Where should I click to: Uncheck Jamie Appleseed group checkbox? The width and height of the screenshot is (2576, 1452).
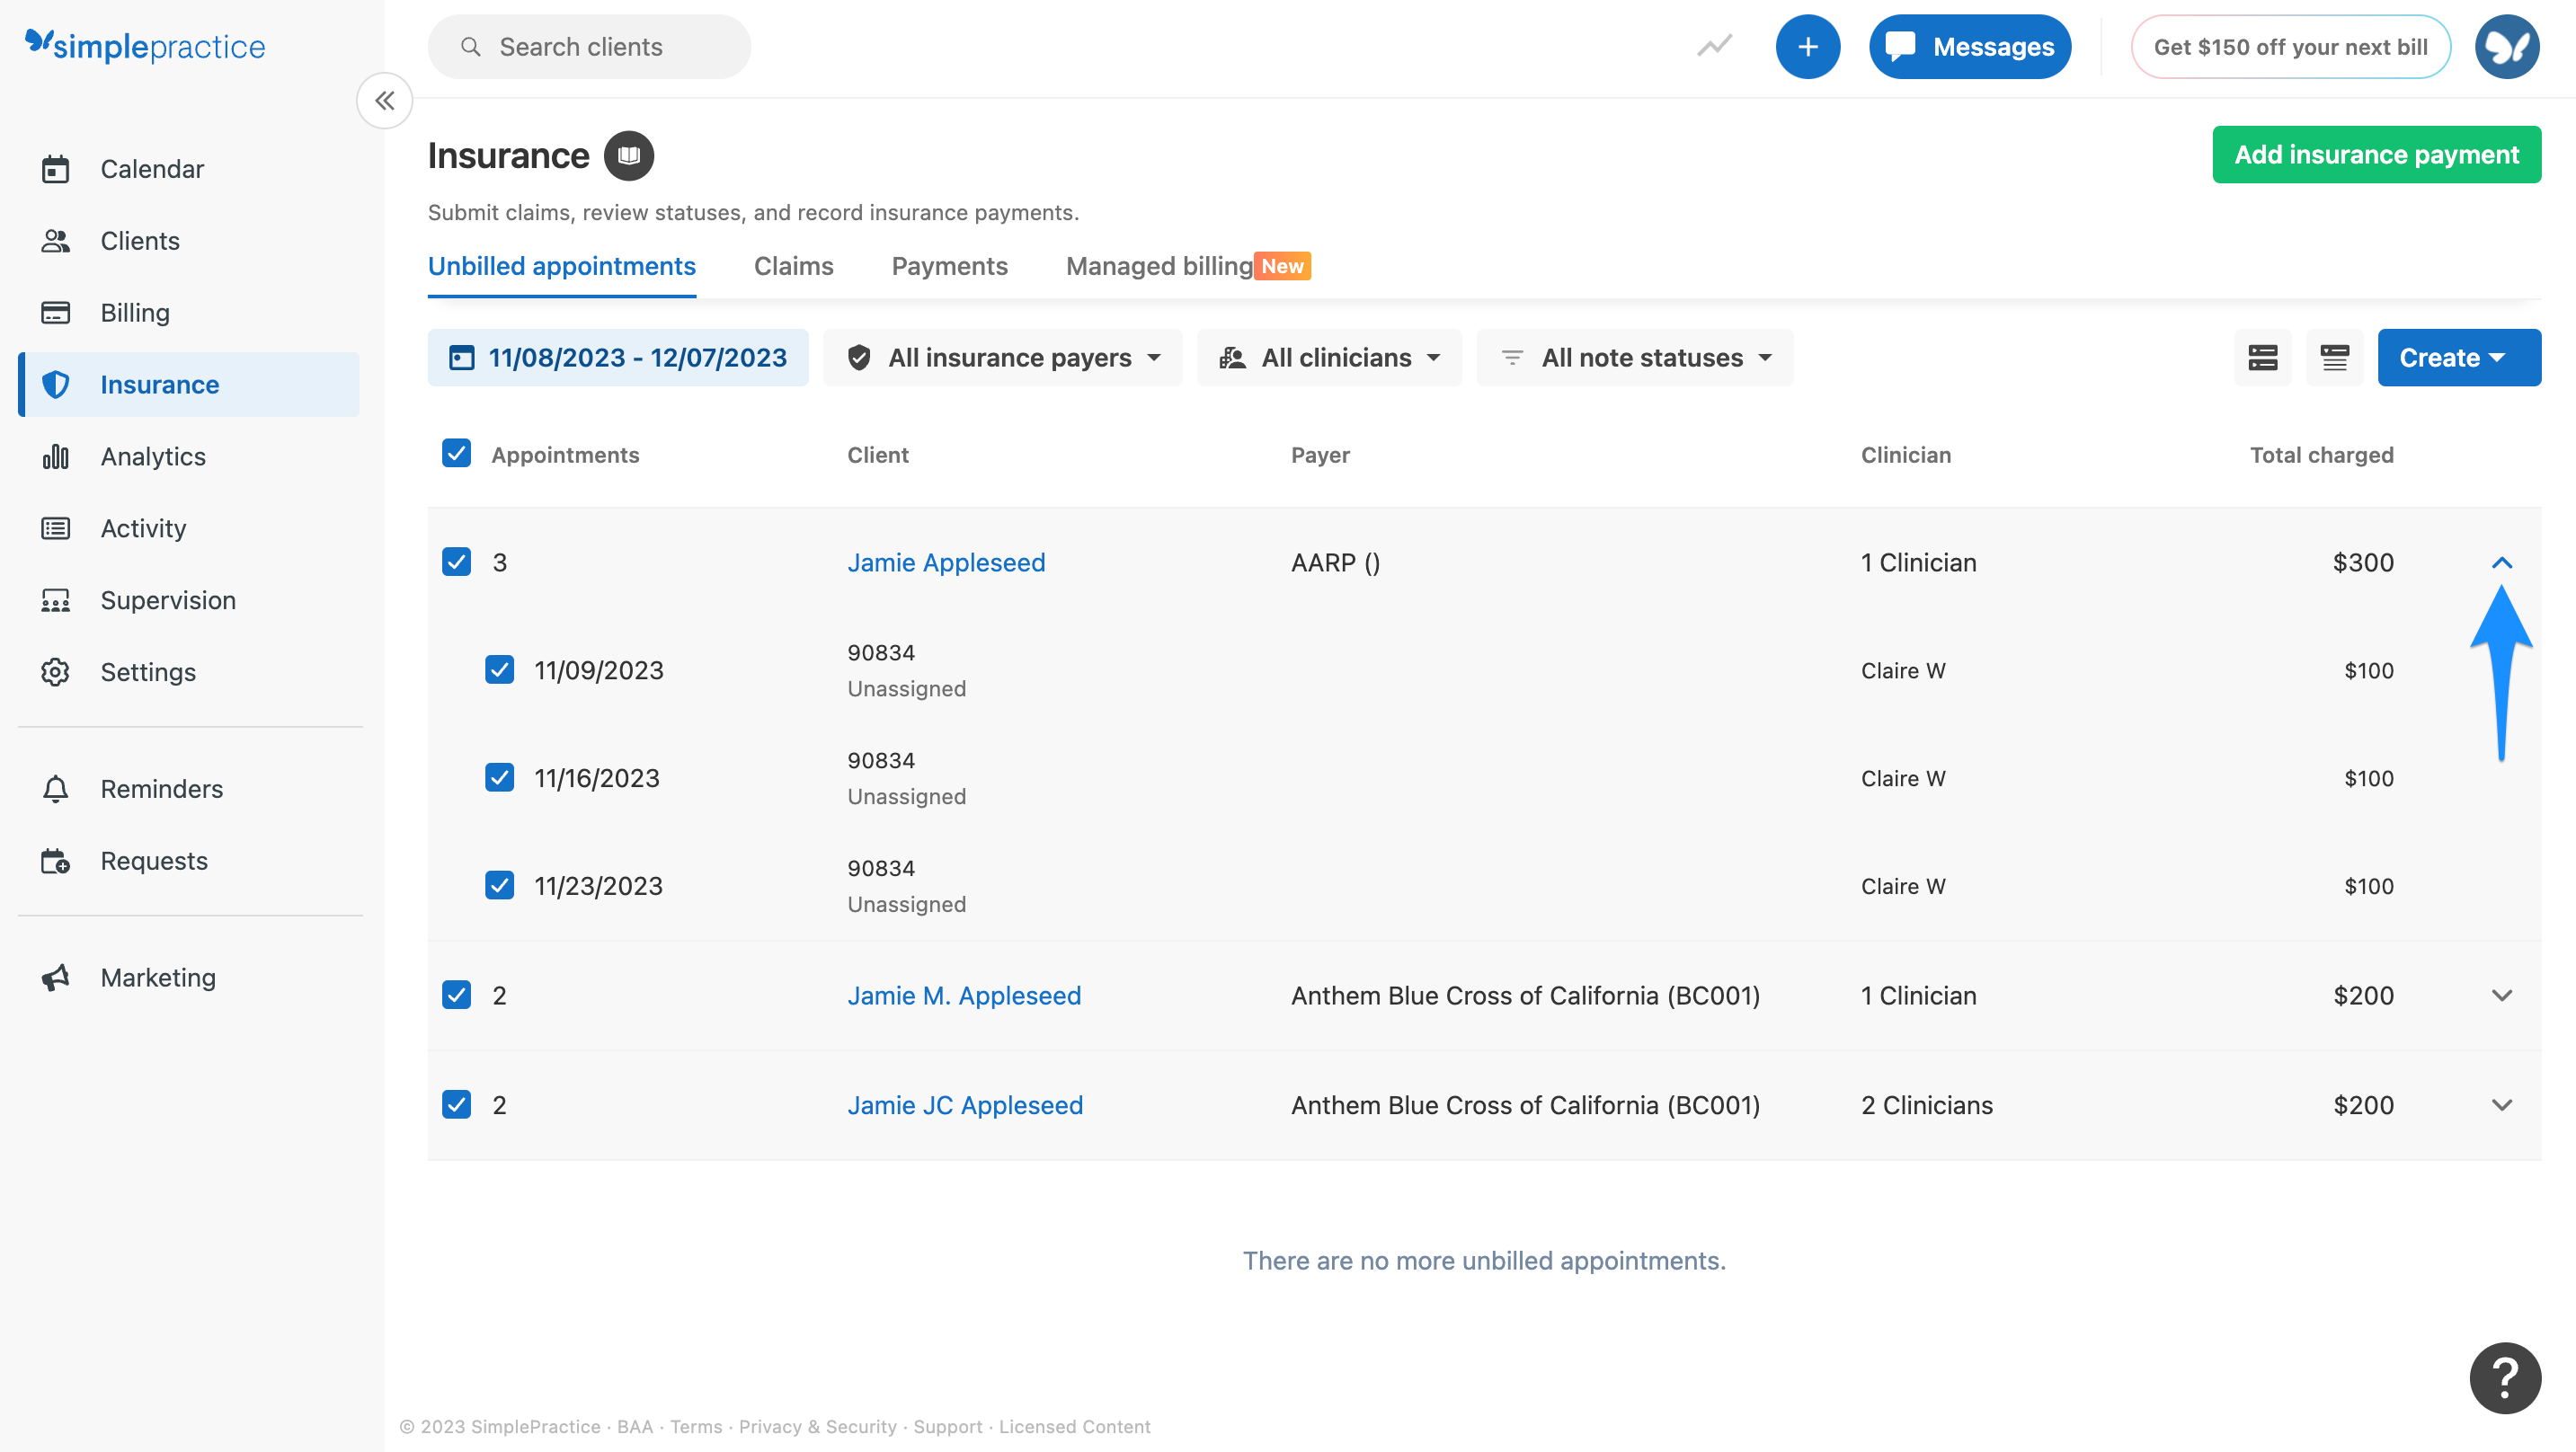point(457,562)
